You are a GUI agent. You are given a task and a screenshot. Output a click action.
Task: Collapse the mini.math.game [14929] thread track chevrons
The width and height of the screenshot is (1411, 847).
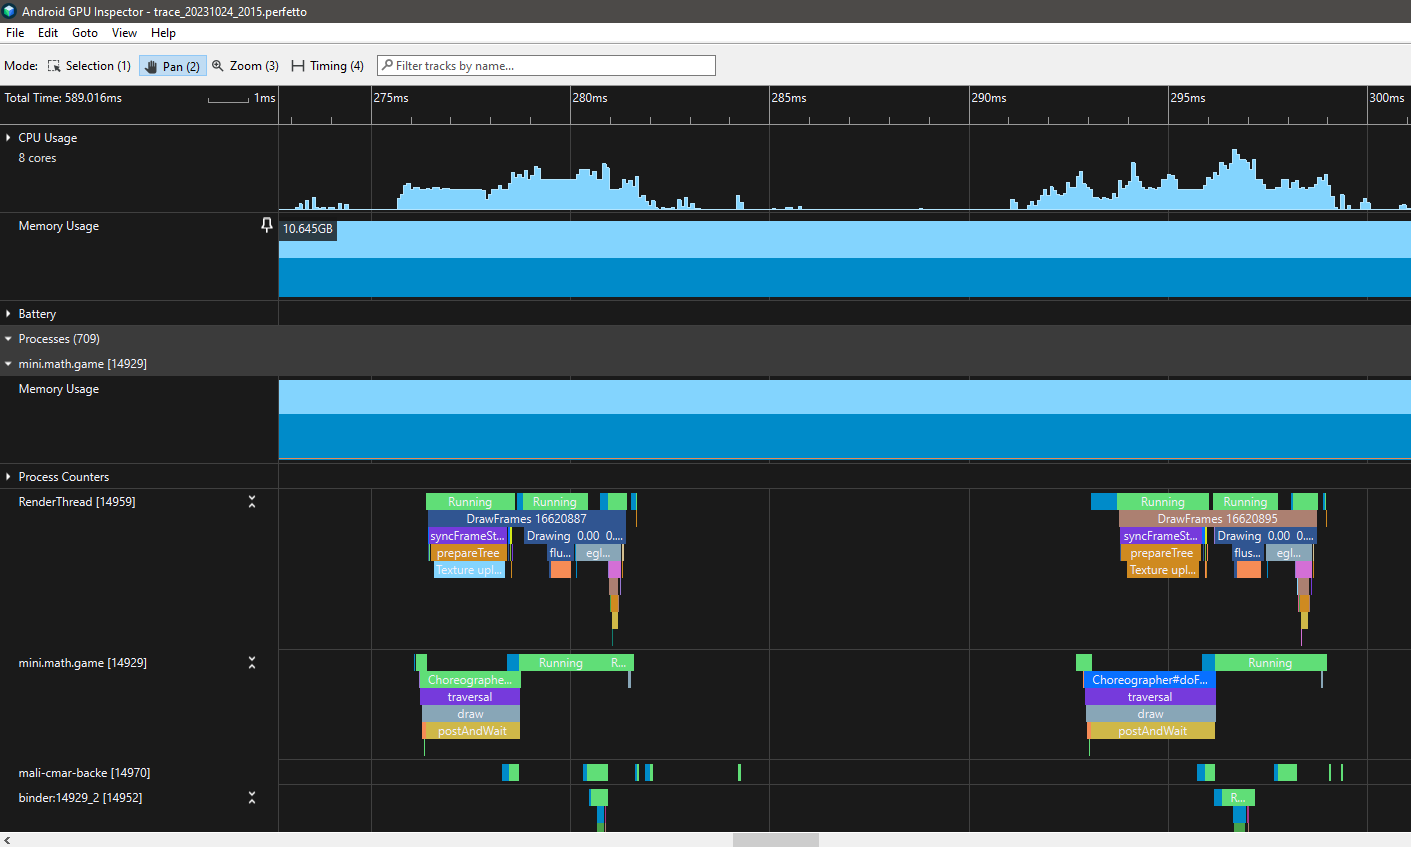click(x=252, y=663)
